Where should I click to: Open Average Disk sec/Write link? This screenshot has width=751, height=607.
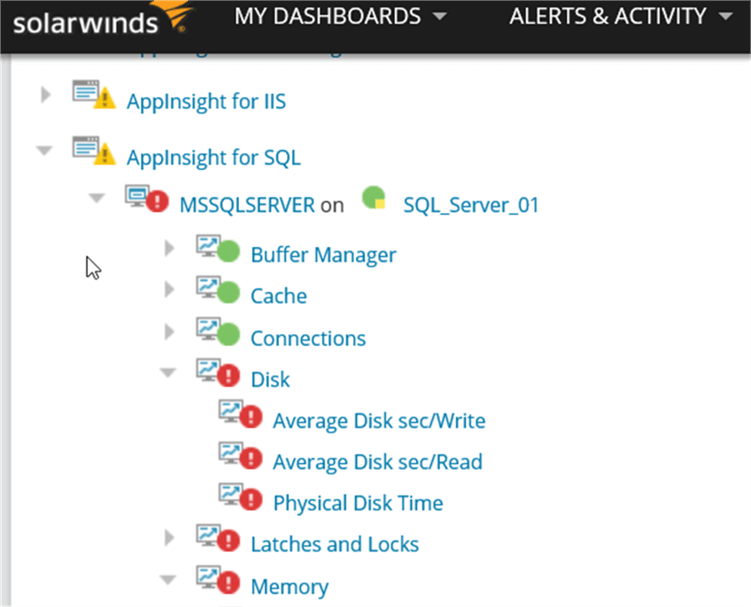coord(379,421)
